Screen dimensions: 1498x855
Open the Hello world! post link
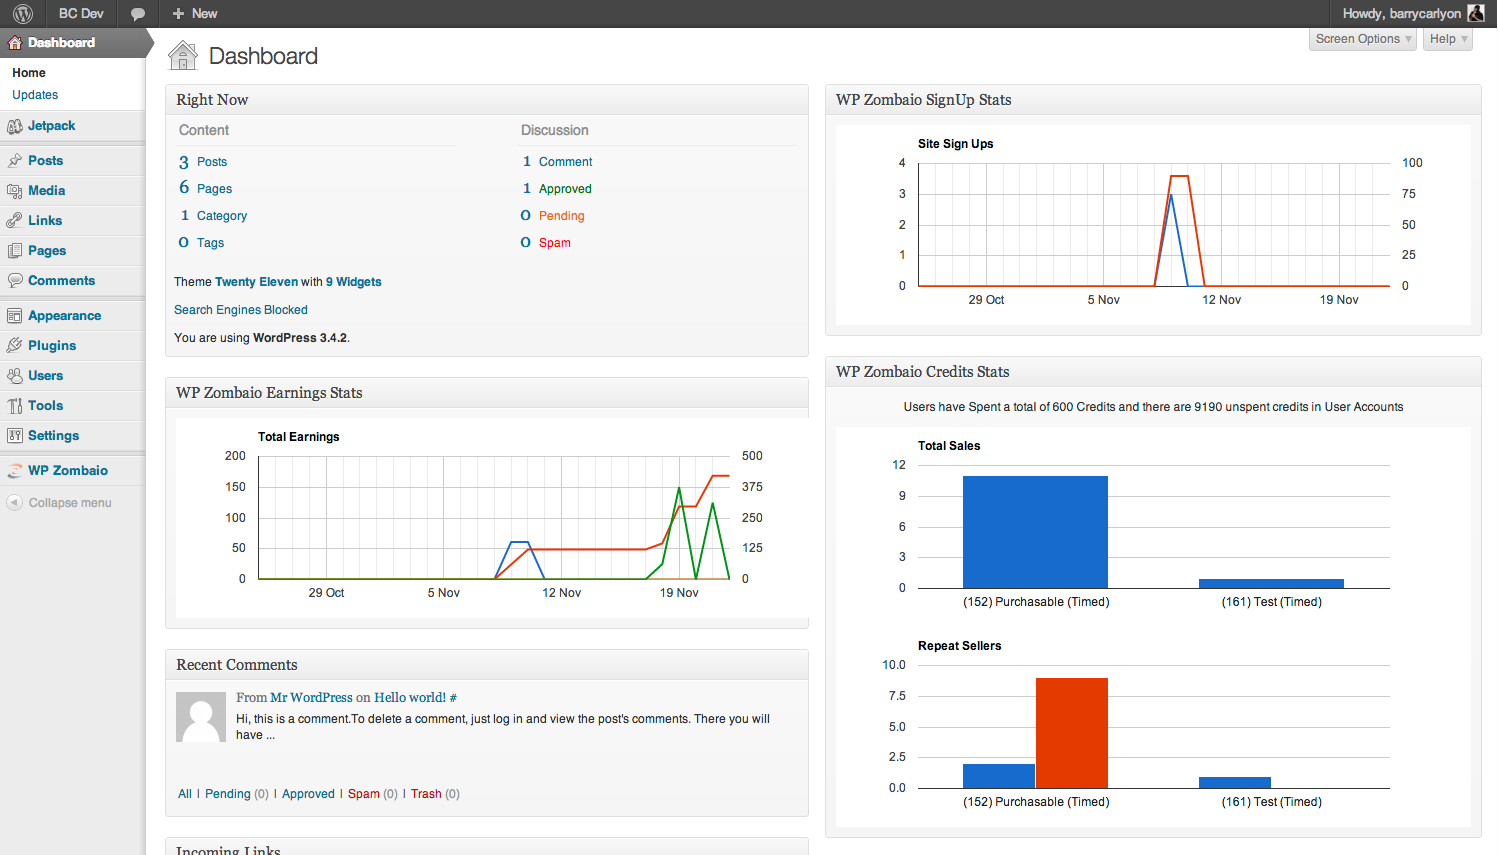(410, 697)
